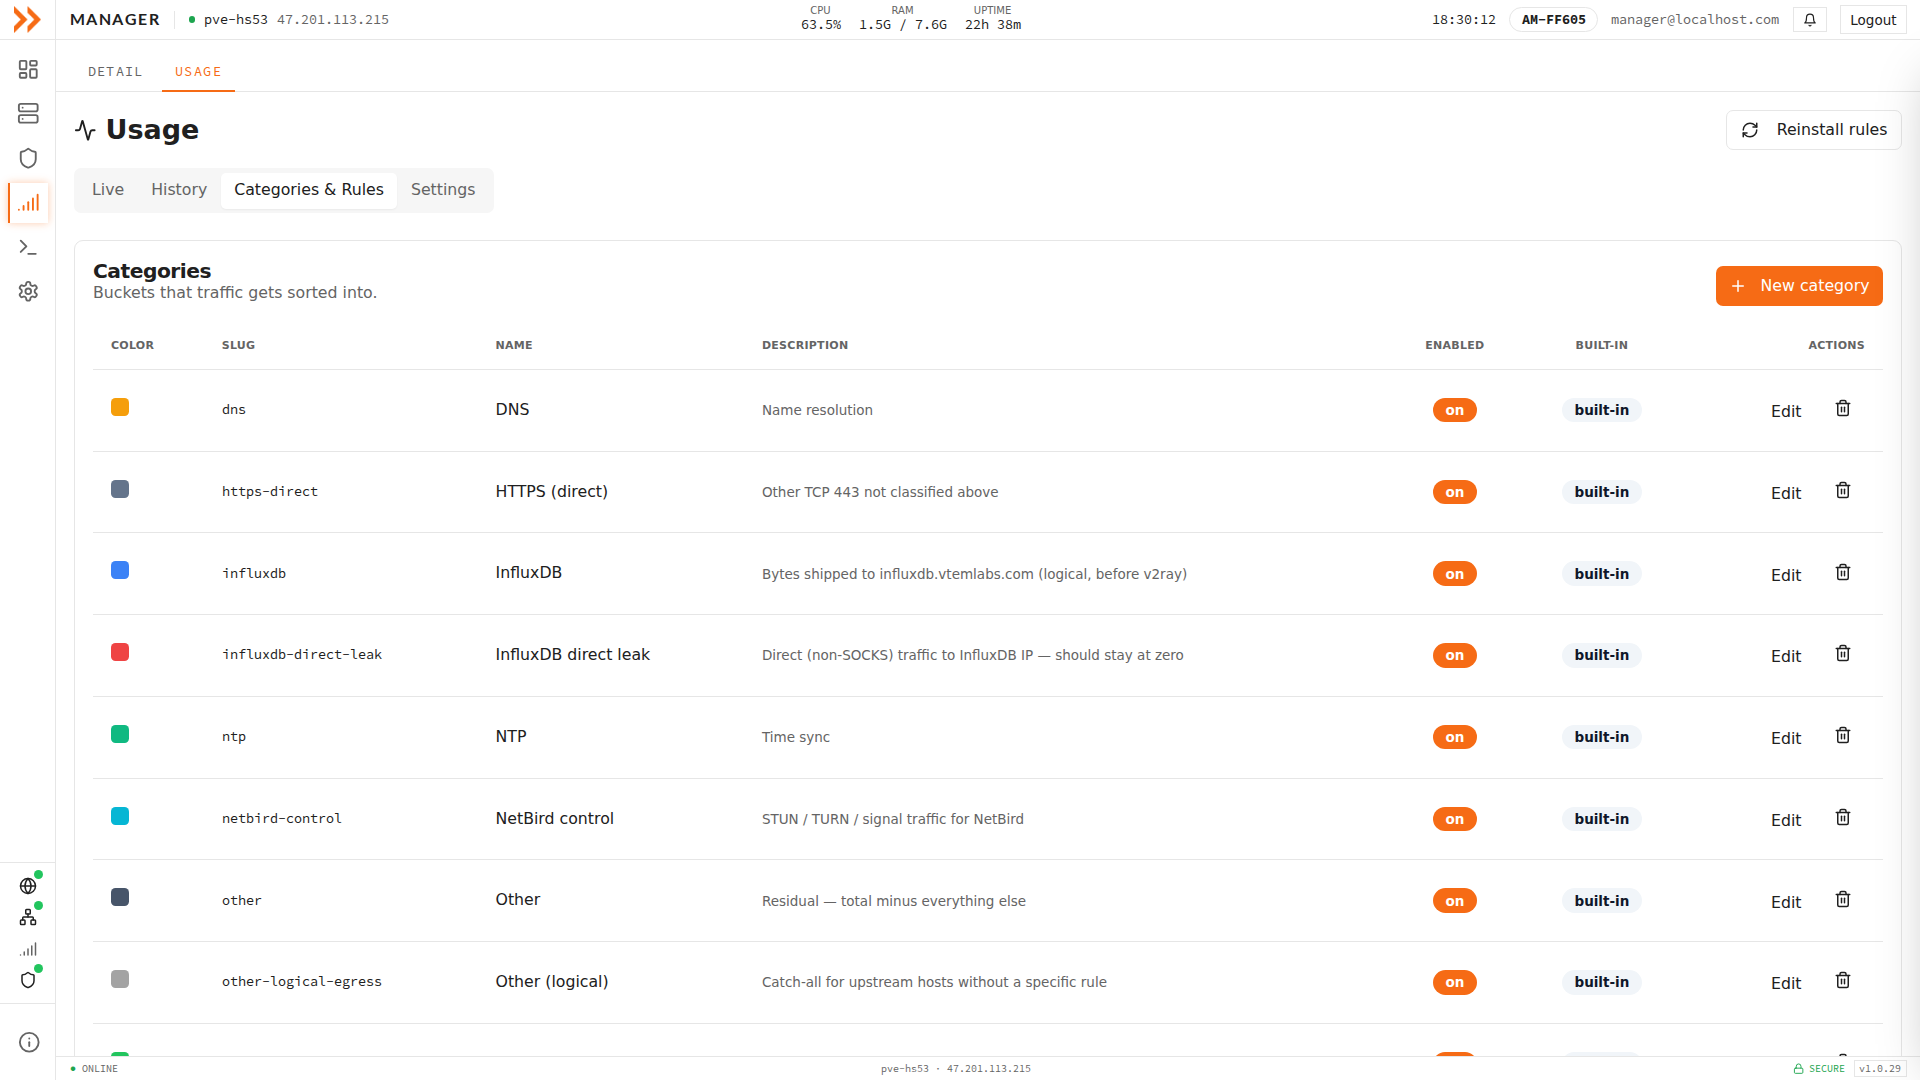Click Reinstall rules button
Viewport: 1920px width, 1080px height.
(x=1813, y=130)
